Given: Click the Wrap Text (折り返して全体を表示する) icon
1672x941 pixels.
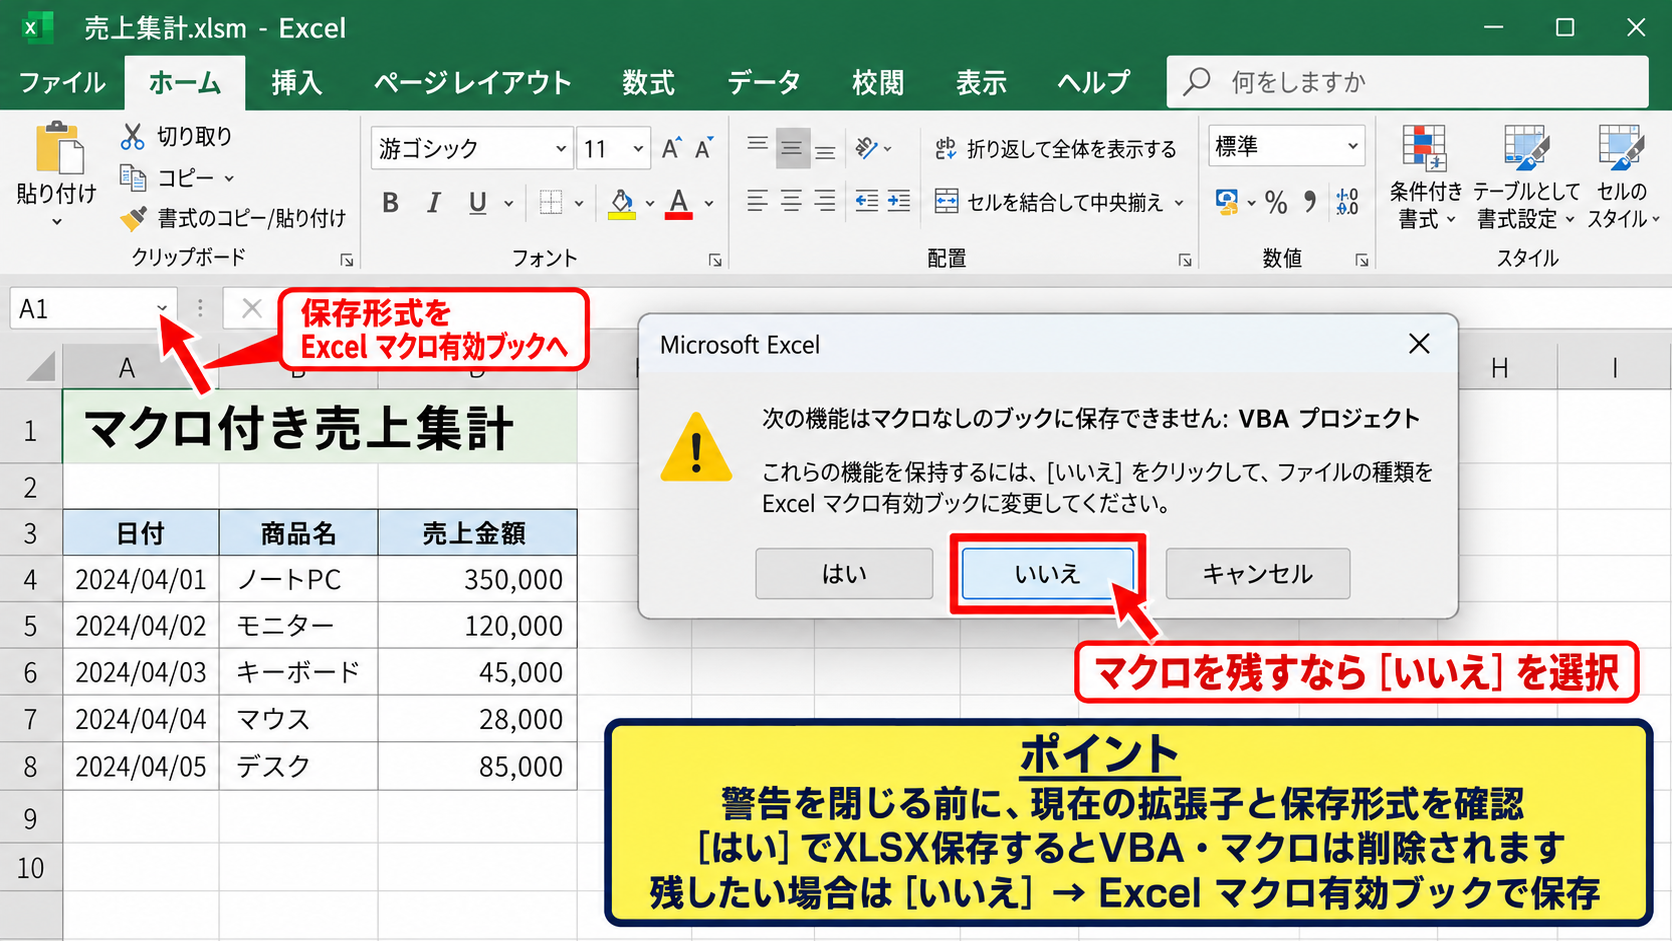Looking at the screenshot, I should point(945,149).
